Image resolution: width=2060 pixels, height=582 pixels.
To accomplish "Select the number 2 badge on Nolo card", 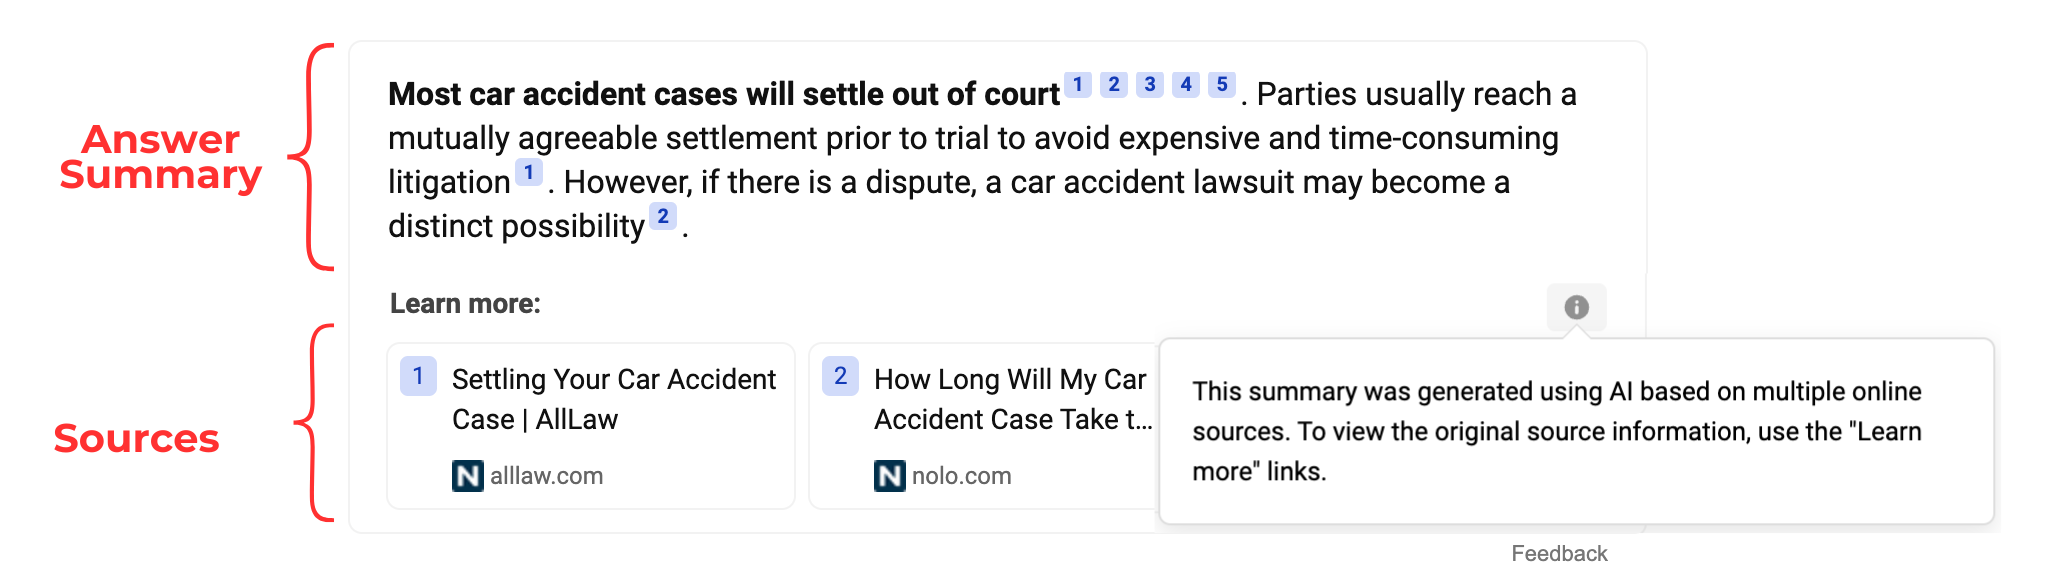I will click(x=840, y=377).
